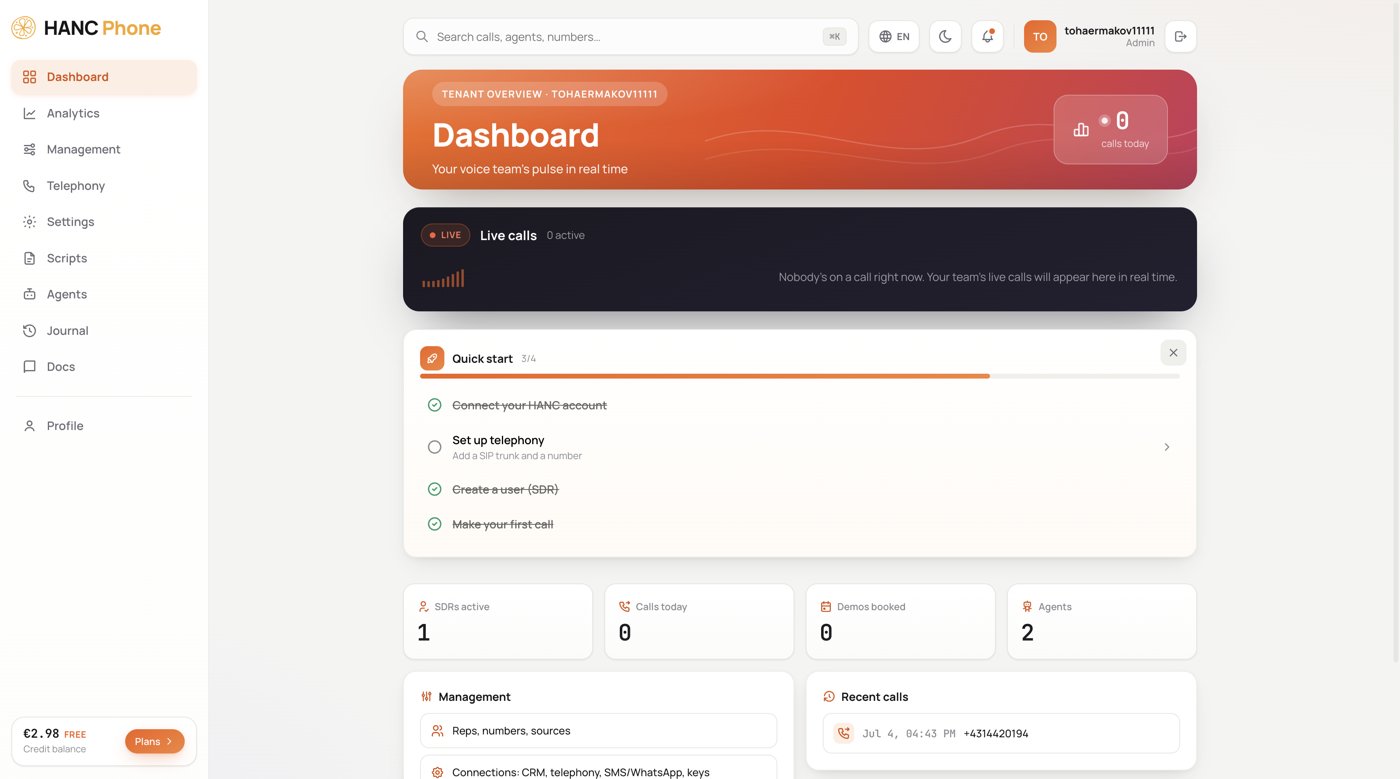Click the tohaermakov11111 username
1400x779 pixels.
tap(1109, 31)
